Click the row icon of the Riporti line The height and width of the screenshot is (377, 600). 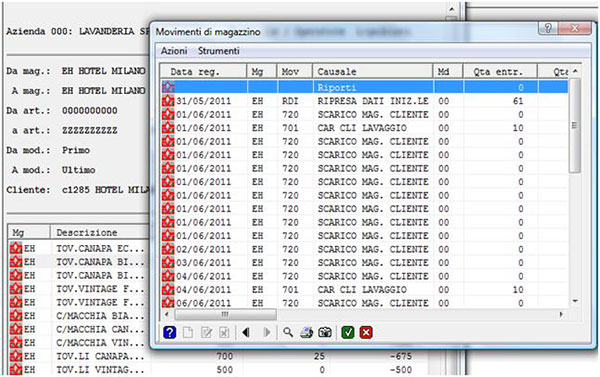pos(168,87)
